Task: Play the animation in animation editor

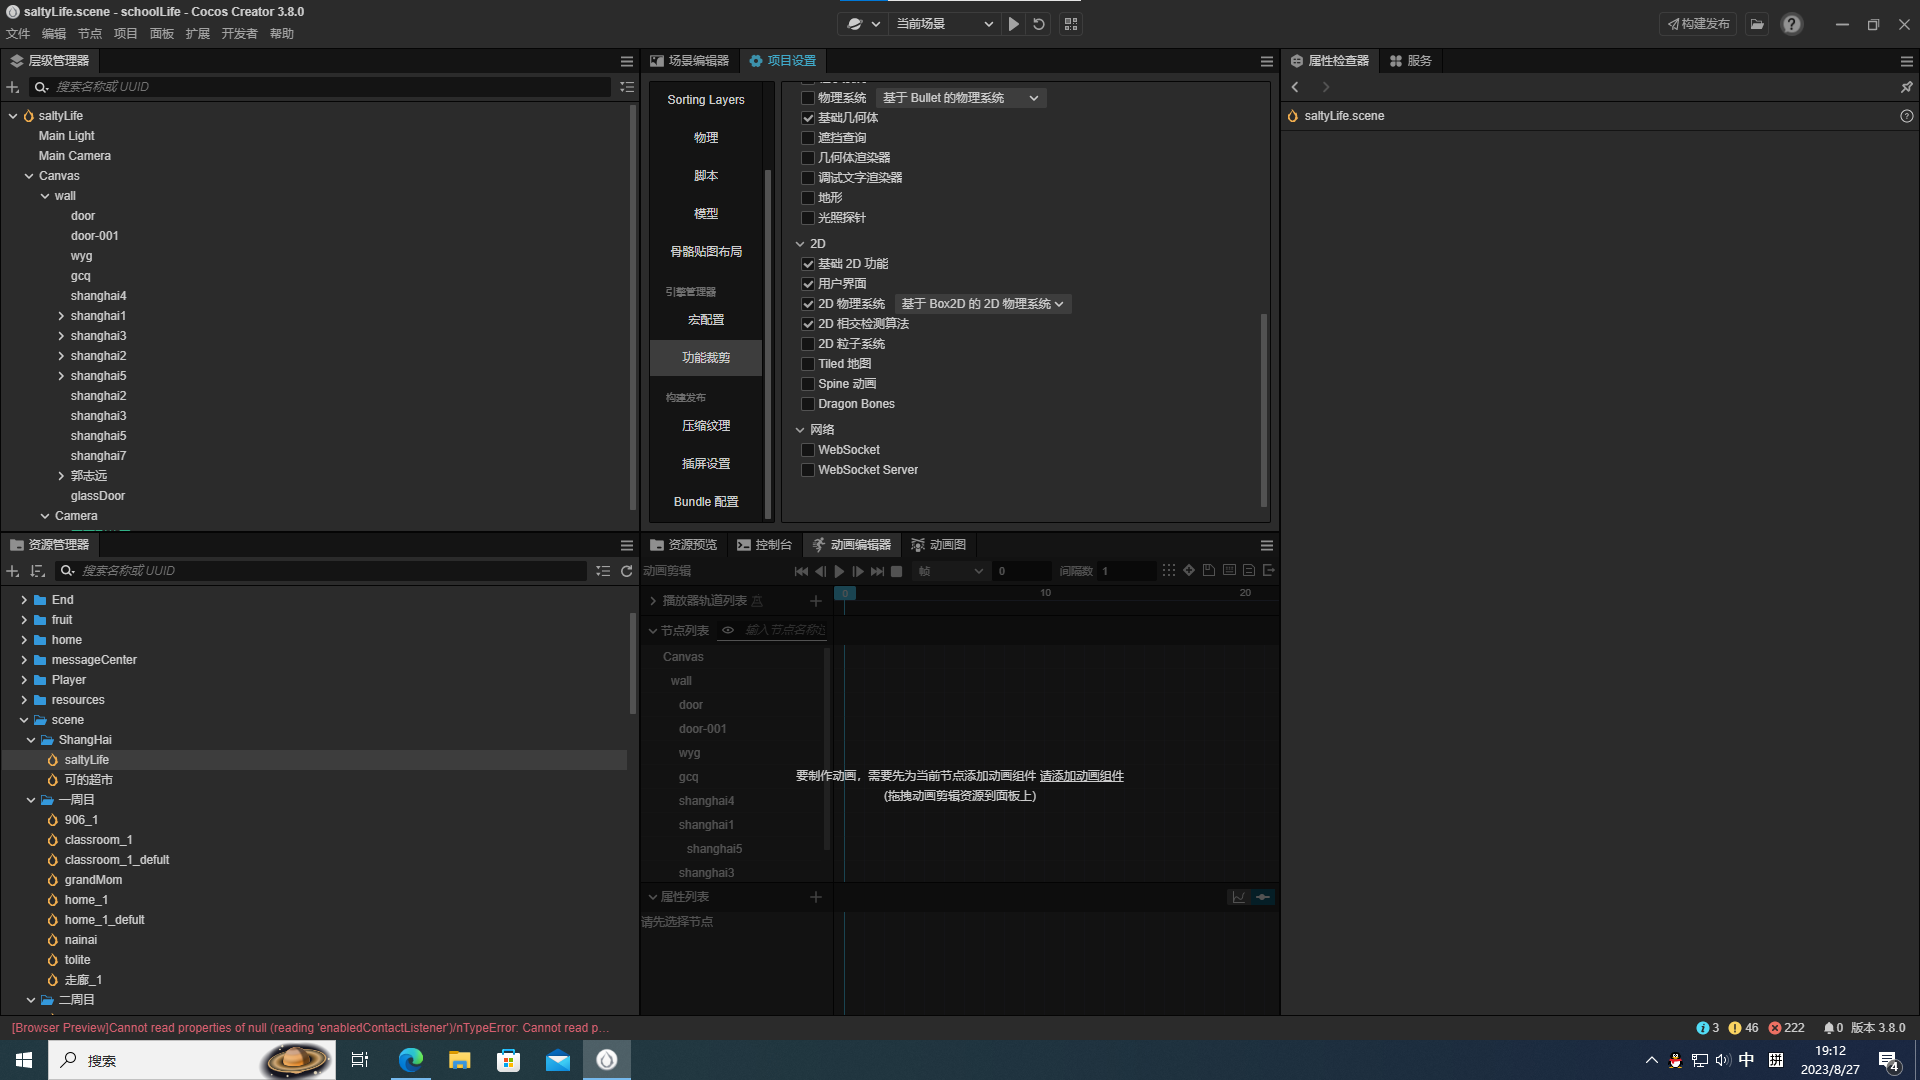Action: coord(839,571)
